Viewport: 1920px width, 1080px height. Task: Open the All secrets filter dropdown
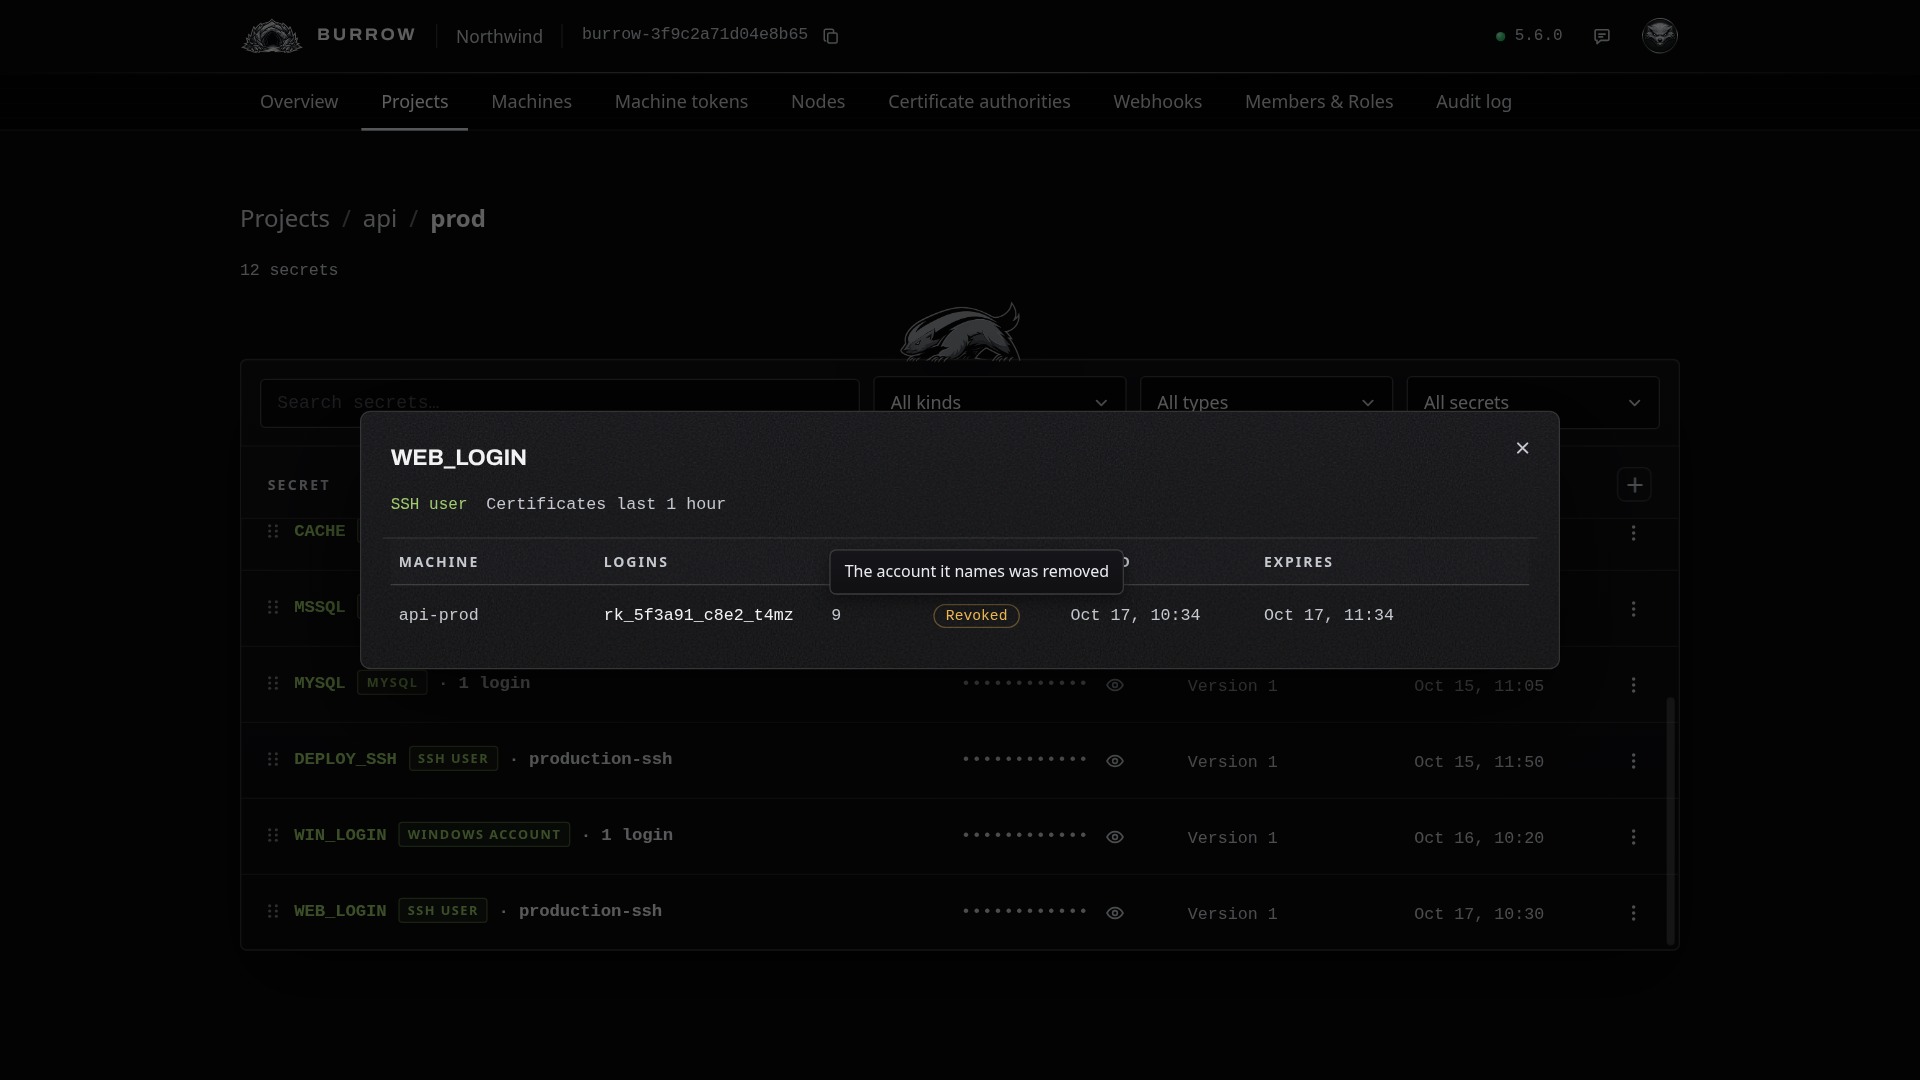tap(1533, 402)
